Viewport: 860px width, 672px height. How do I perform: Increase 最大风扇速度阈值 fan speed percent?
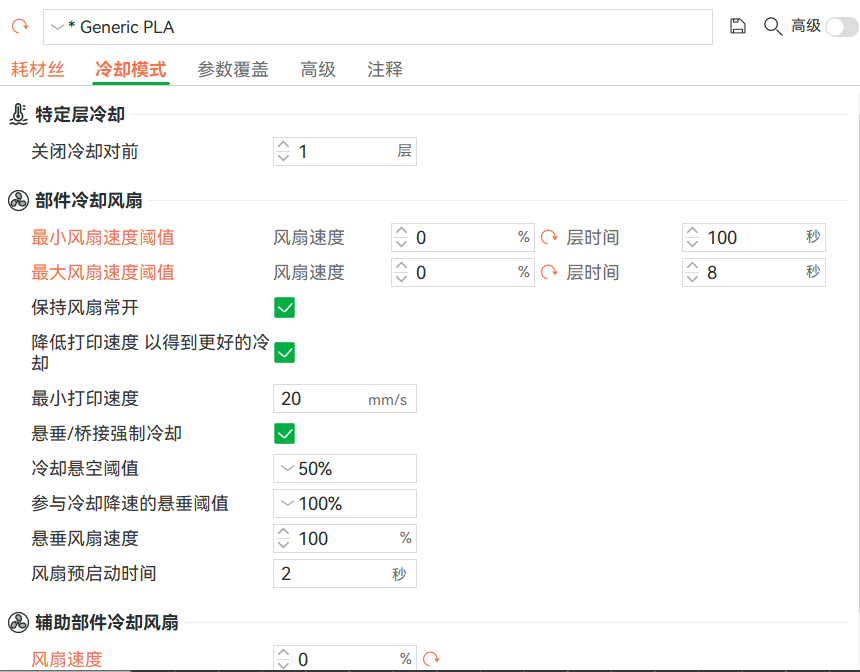click(x=401, y=266)
